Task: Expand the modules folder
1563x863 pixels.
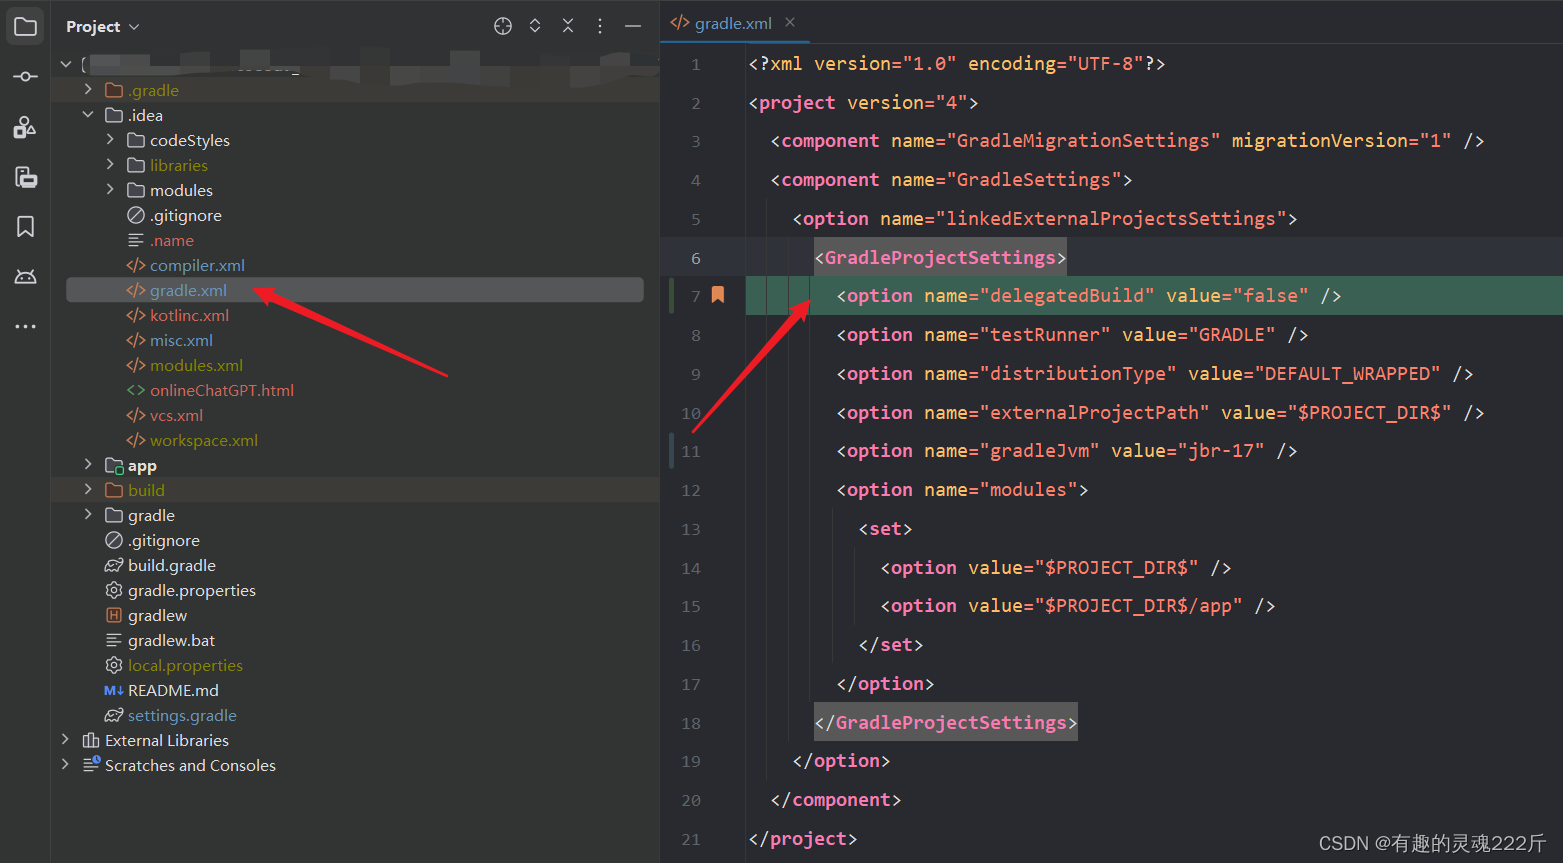Action: coord(110,190)
